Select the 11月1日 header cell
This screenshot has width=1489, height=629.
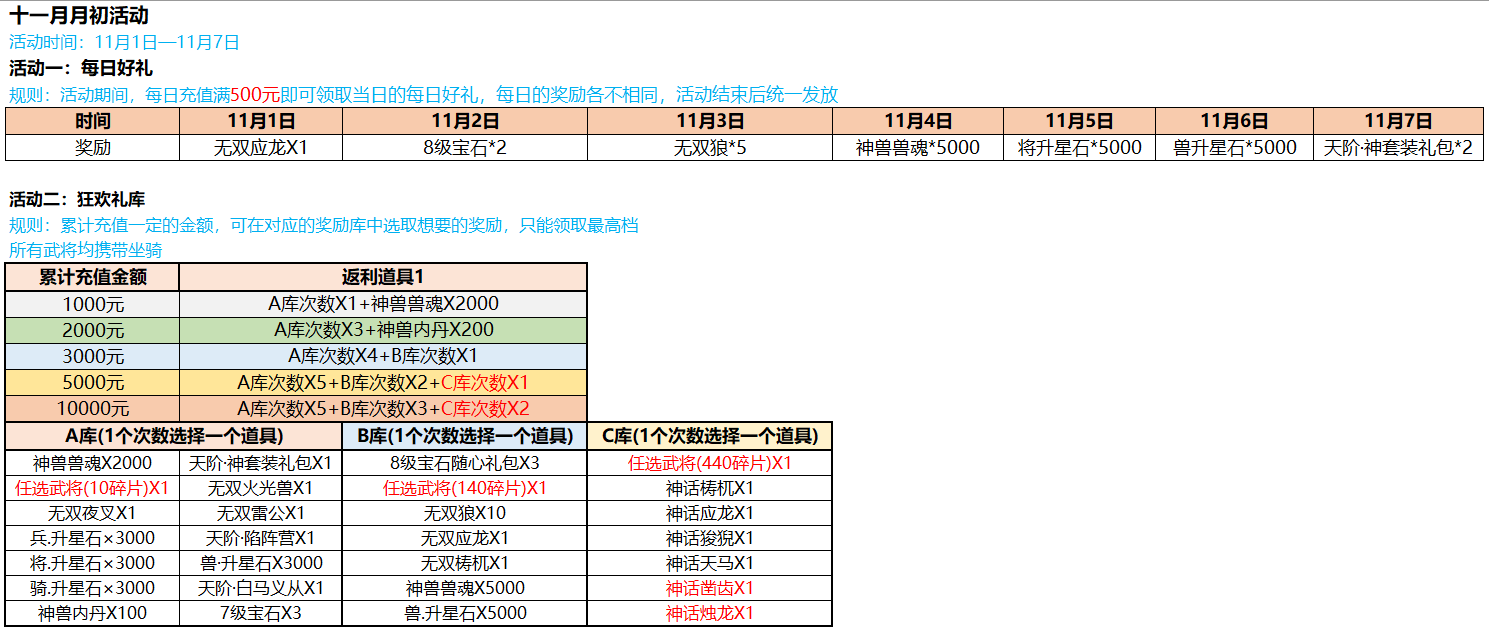coord(261,121)
